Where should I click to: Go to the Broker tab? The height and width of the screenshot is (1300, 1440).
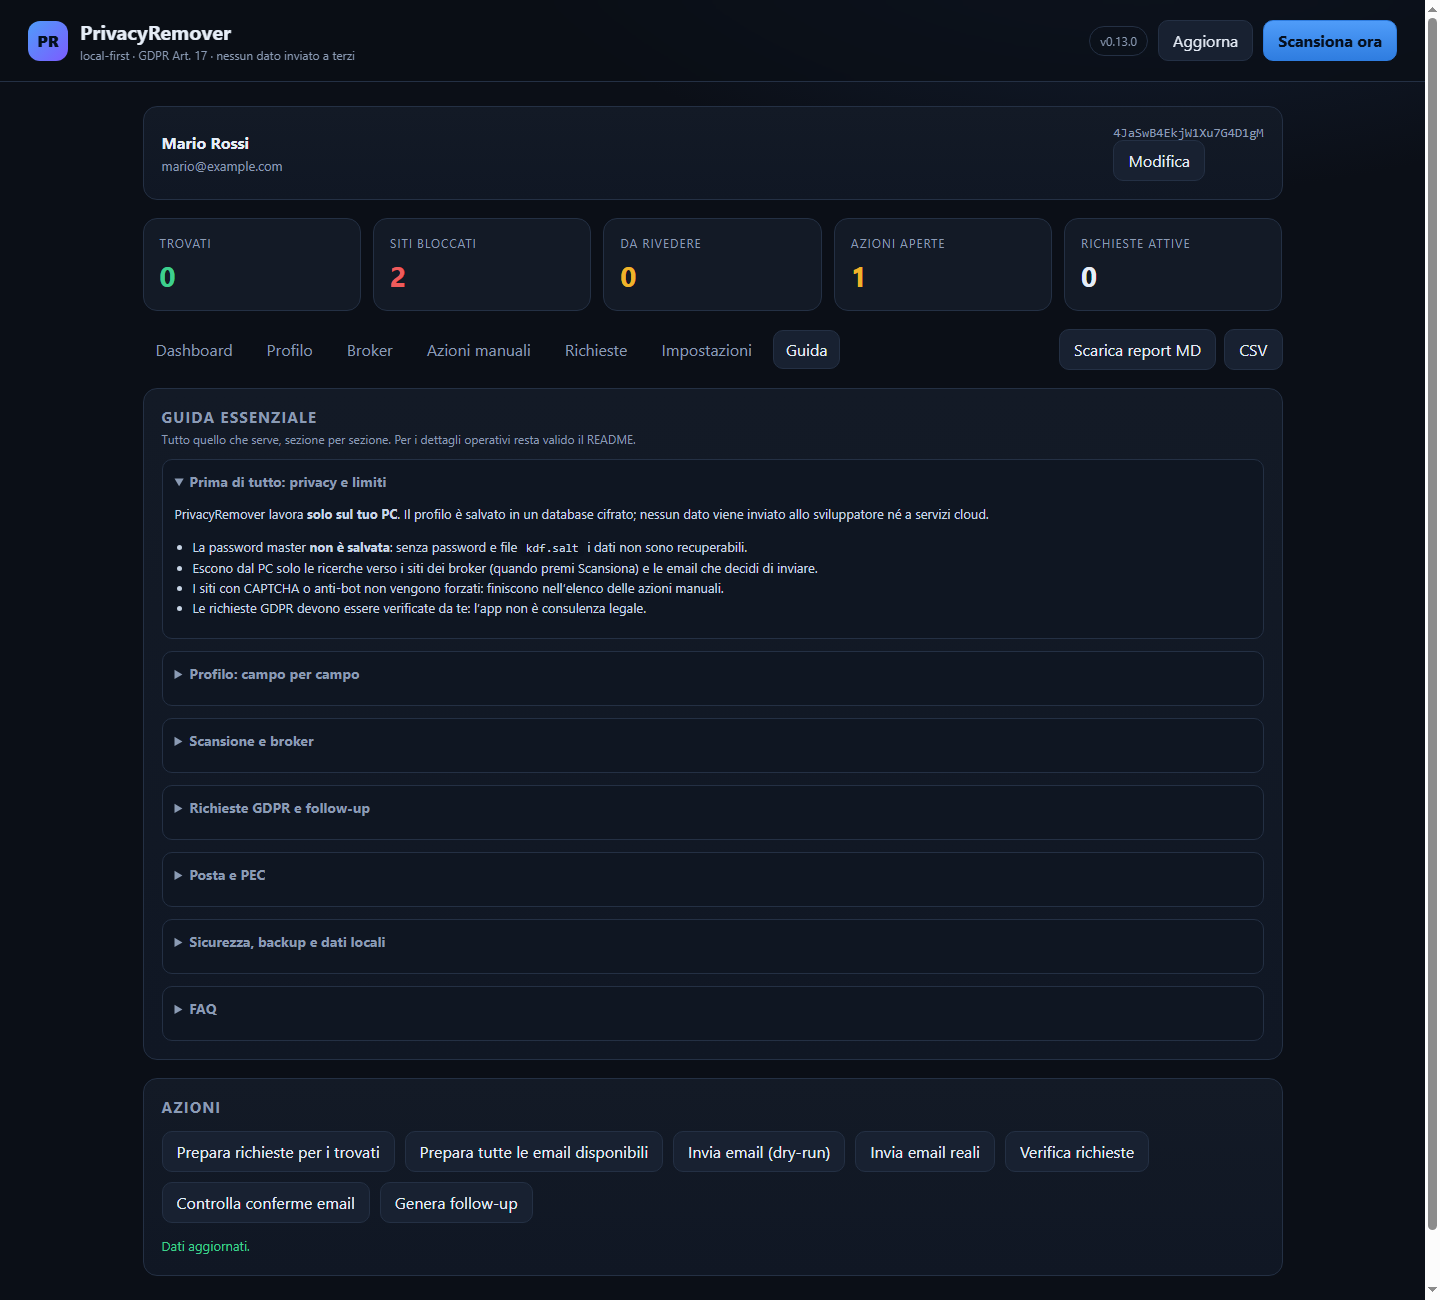[x=370, y=350]
